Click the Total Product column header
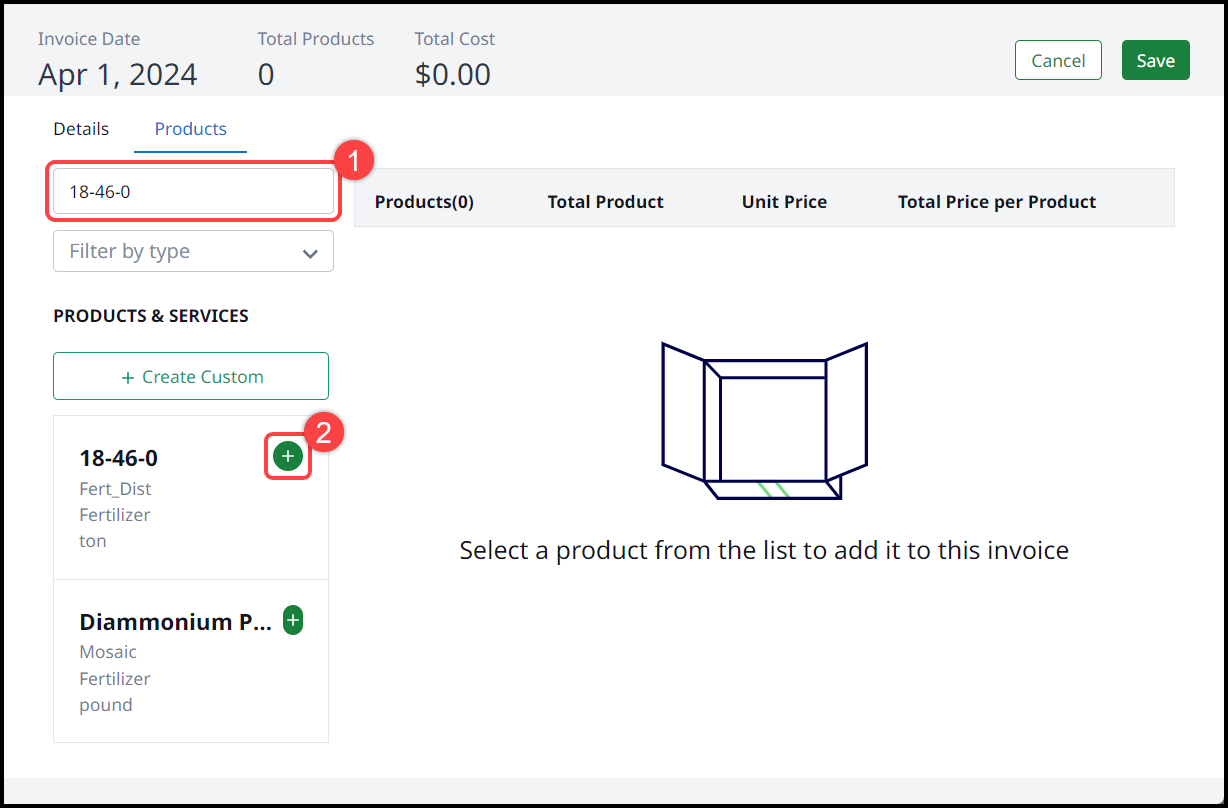This screenshot has height=808, width=1228. 605,202
